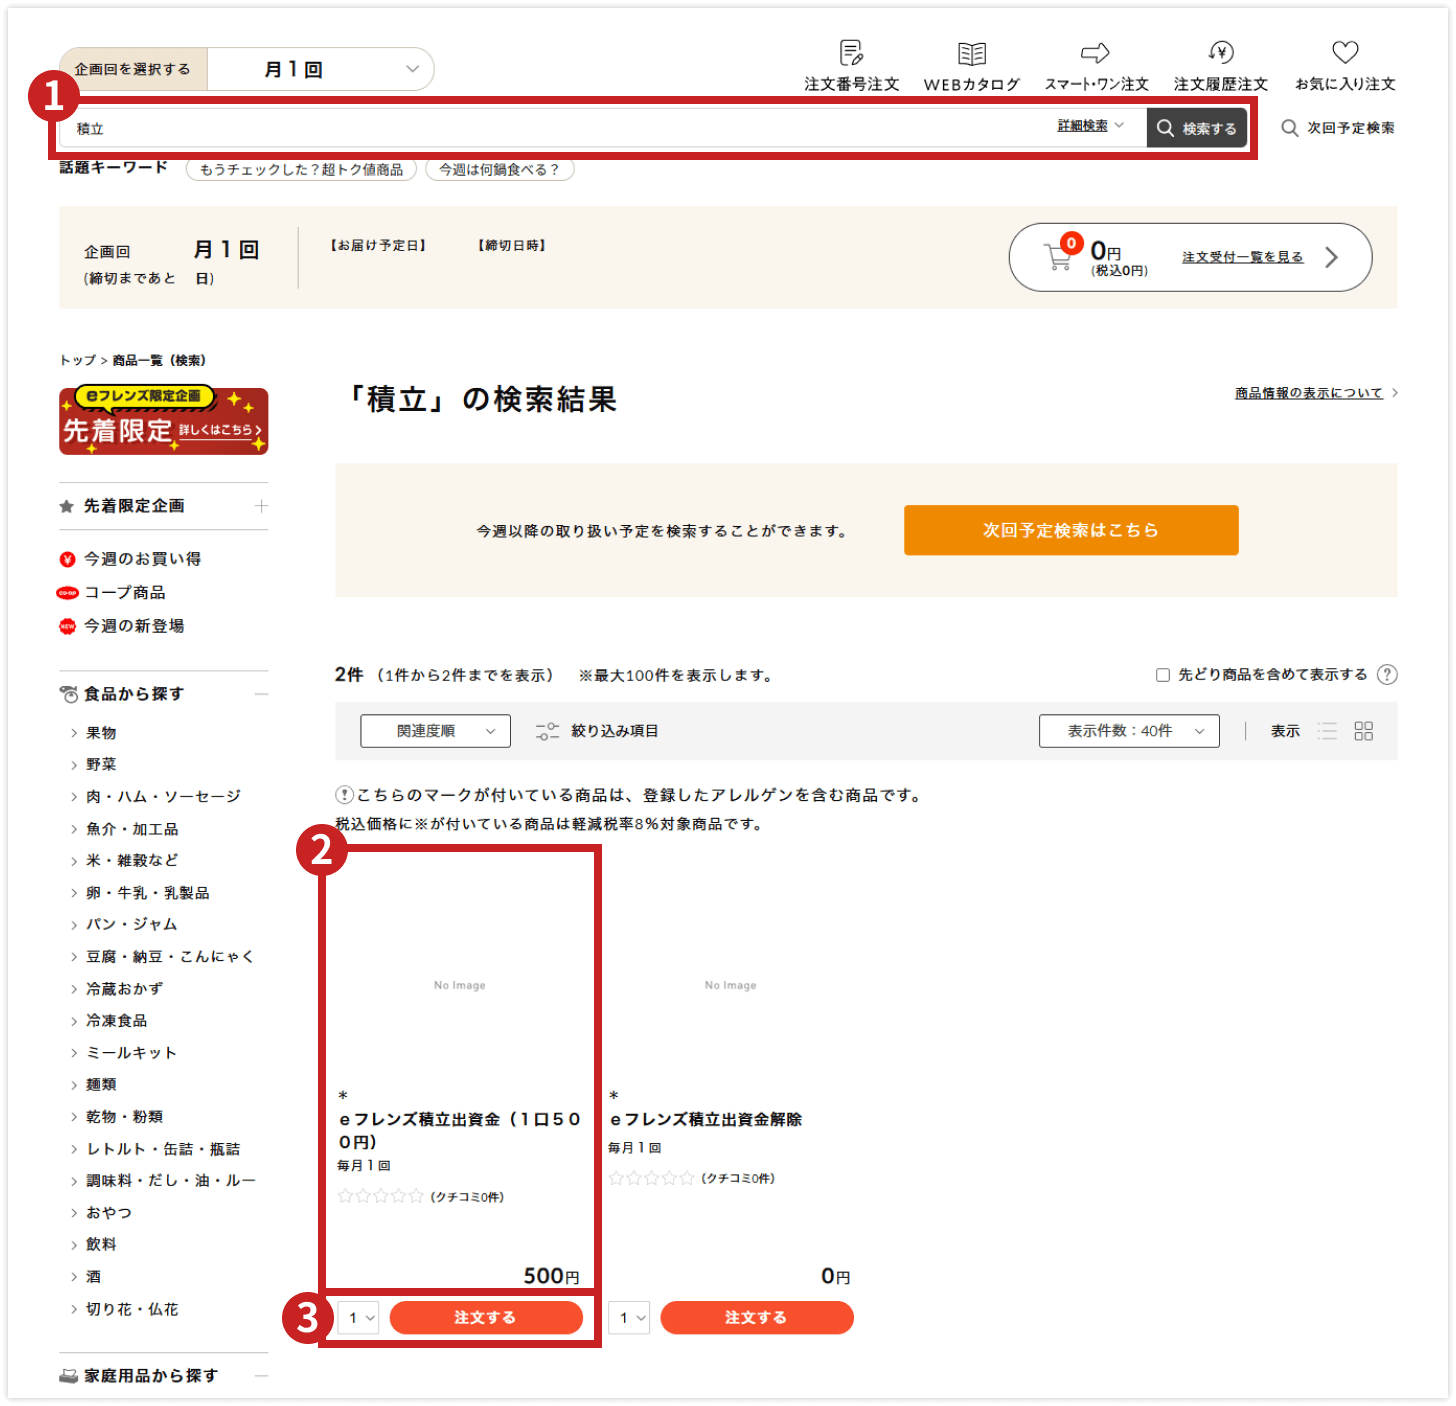Select スマート・ワン注文 arrow icon

pyautogui.click(x=1096, y=52)
